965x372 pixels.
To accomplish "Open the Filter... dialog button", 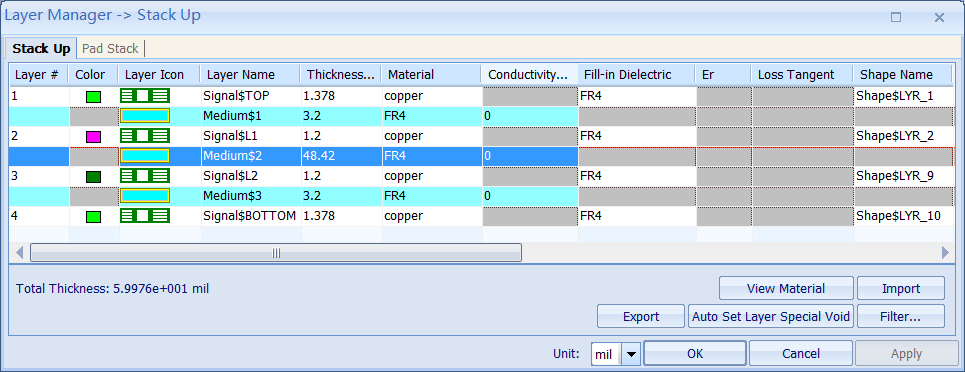I will (901, 317).
